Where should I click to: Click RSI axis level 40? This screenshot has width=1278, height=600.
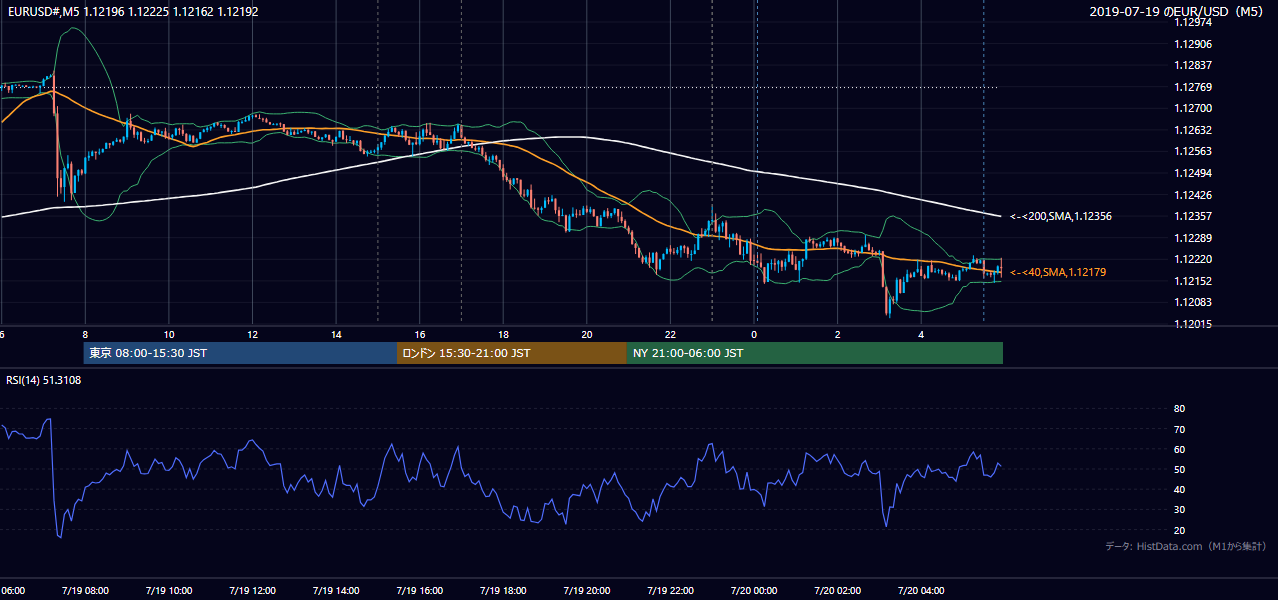[1179, 489]
